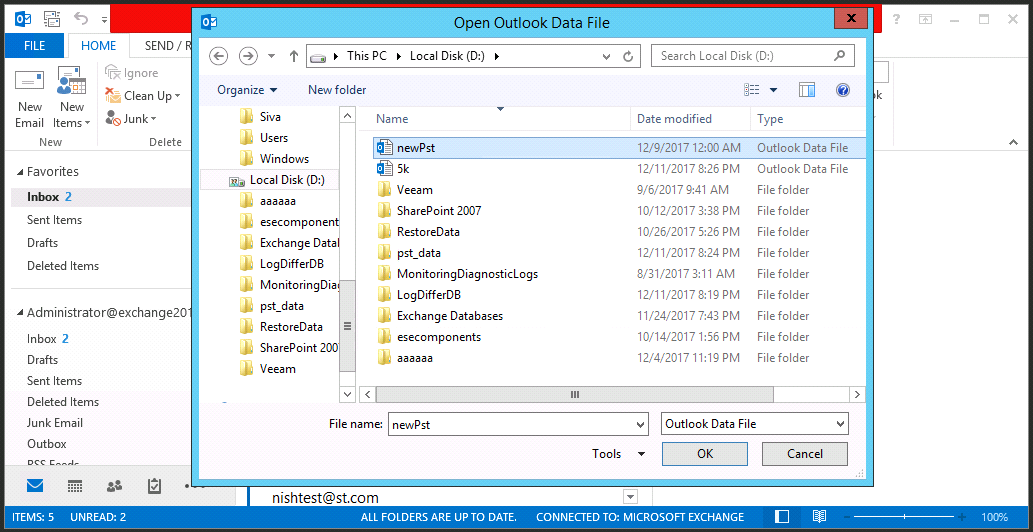Open the dialog Help question mark icon
This screenshot has width=1033, height=532.
(x=843, y=90)
